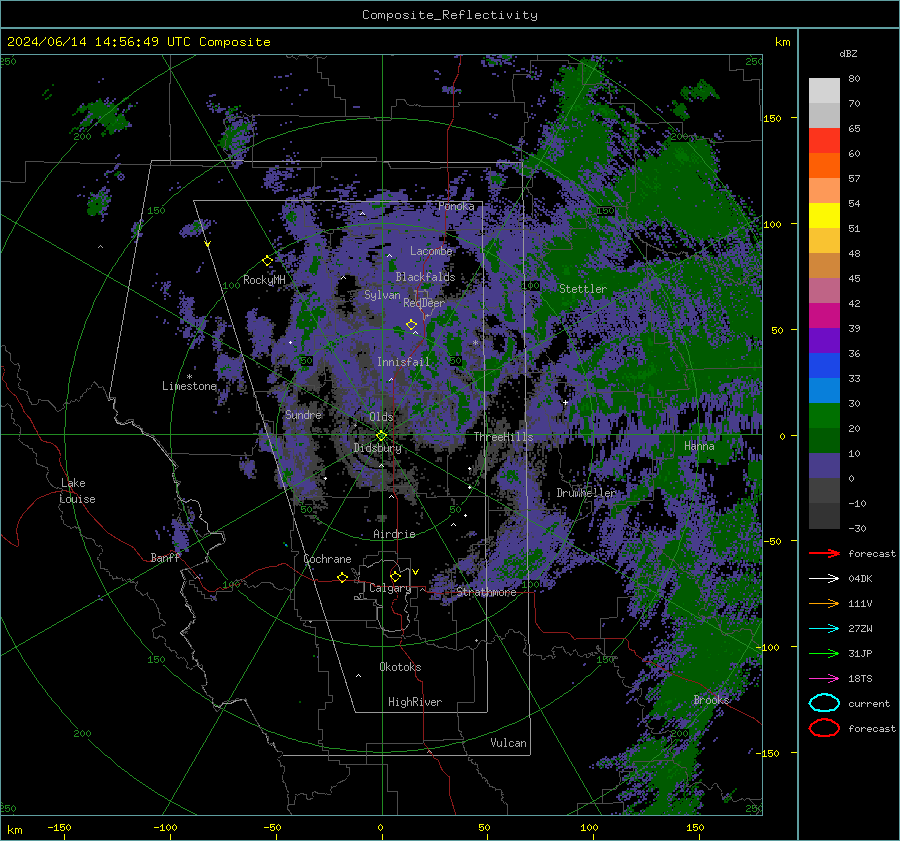This screenshot has width=900, height=841.
Task: Click the Sylvan town label
Action: [x=382, y=295]
